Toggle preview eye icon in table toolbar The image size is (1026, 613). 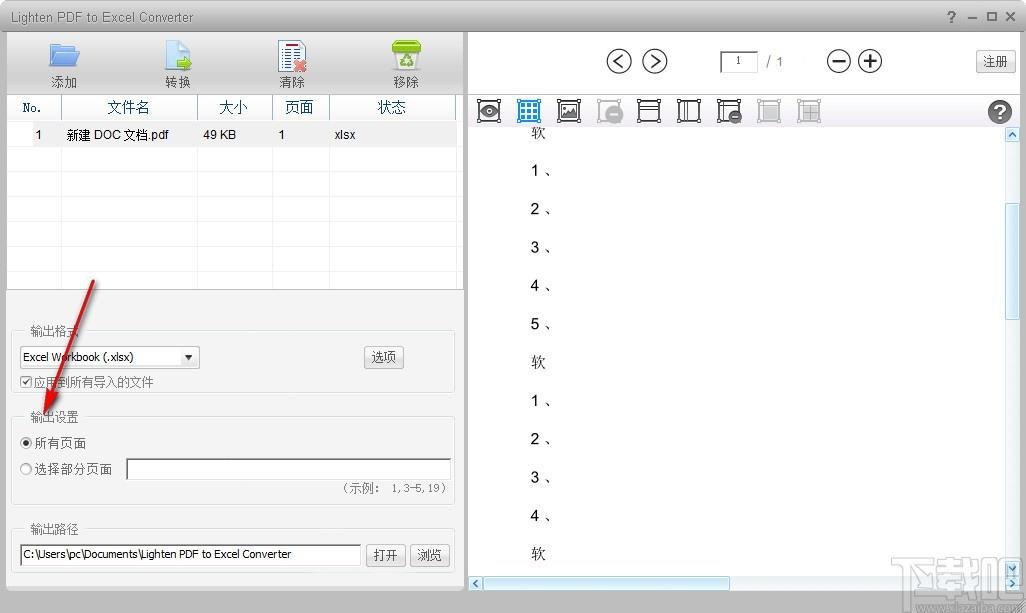pos(489,111)
